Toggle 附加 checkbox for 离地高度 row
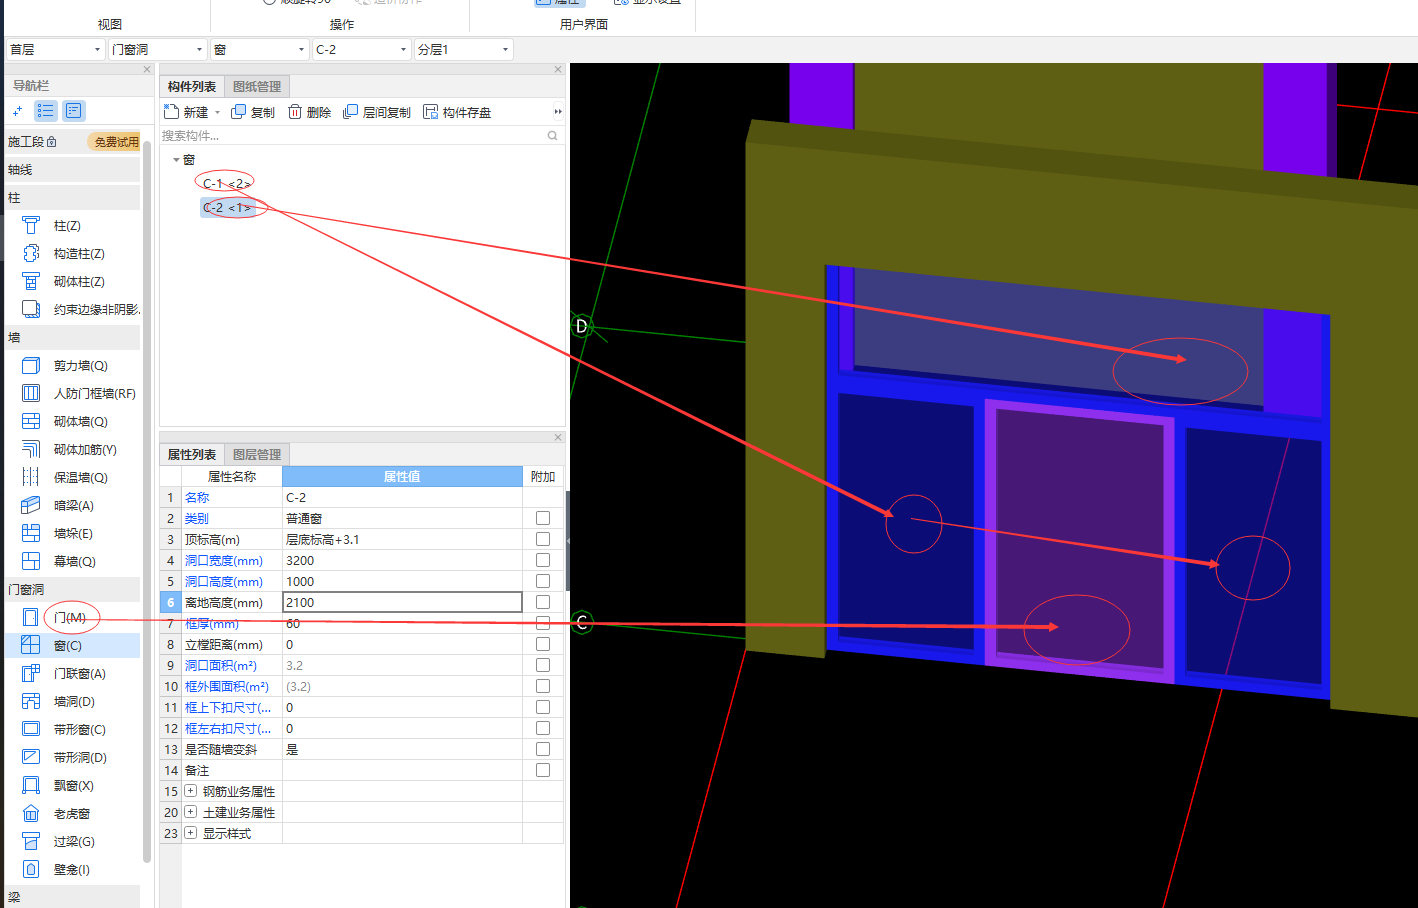The image size is (1418, 908). (x=543, y=602)
